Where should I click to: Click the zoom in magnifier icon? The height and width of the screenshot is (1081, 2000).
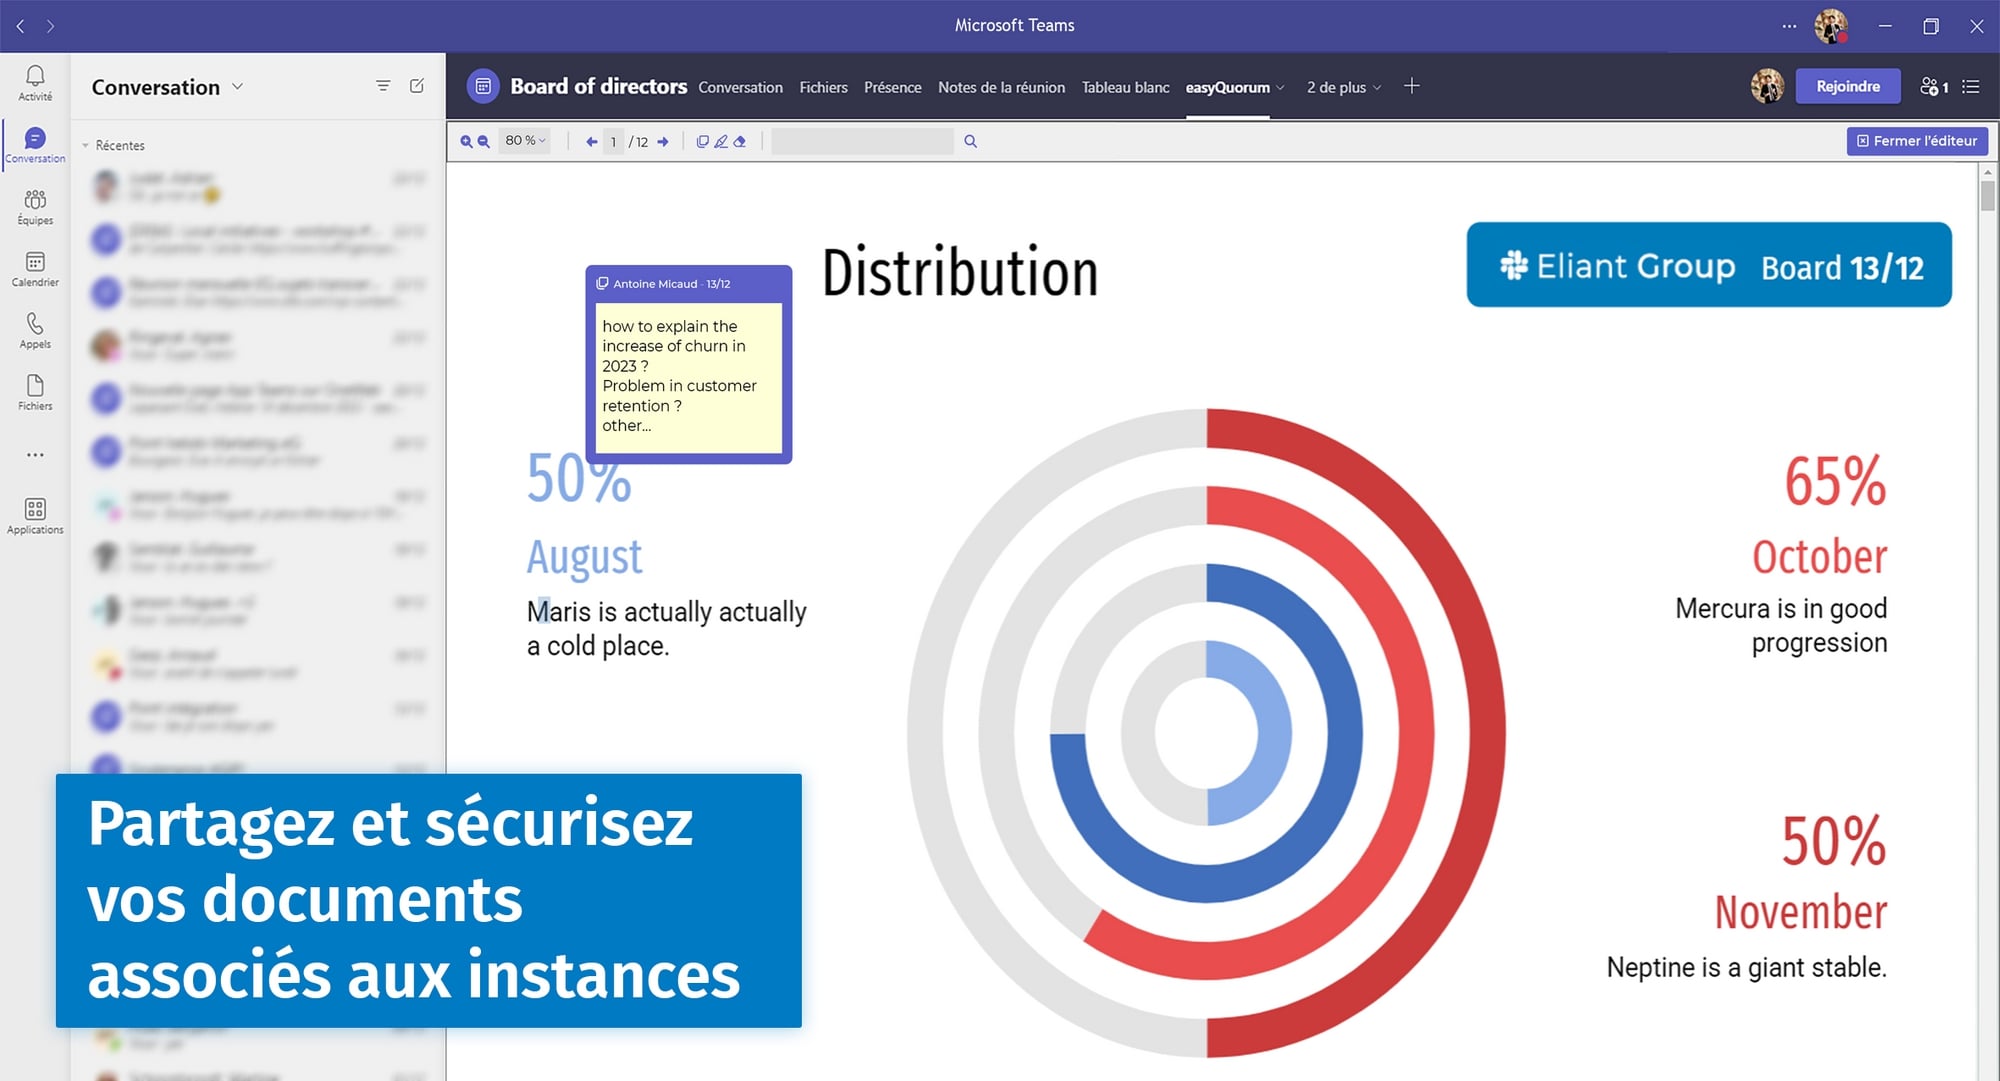[466, 142]
